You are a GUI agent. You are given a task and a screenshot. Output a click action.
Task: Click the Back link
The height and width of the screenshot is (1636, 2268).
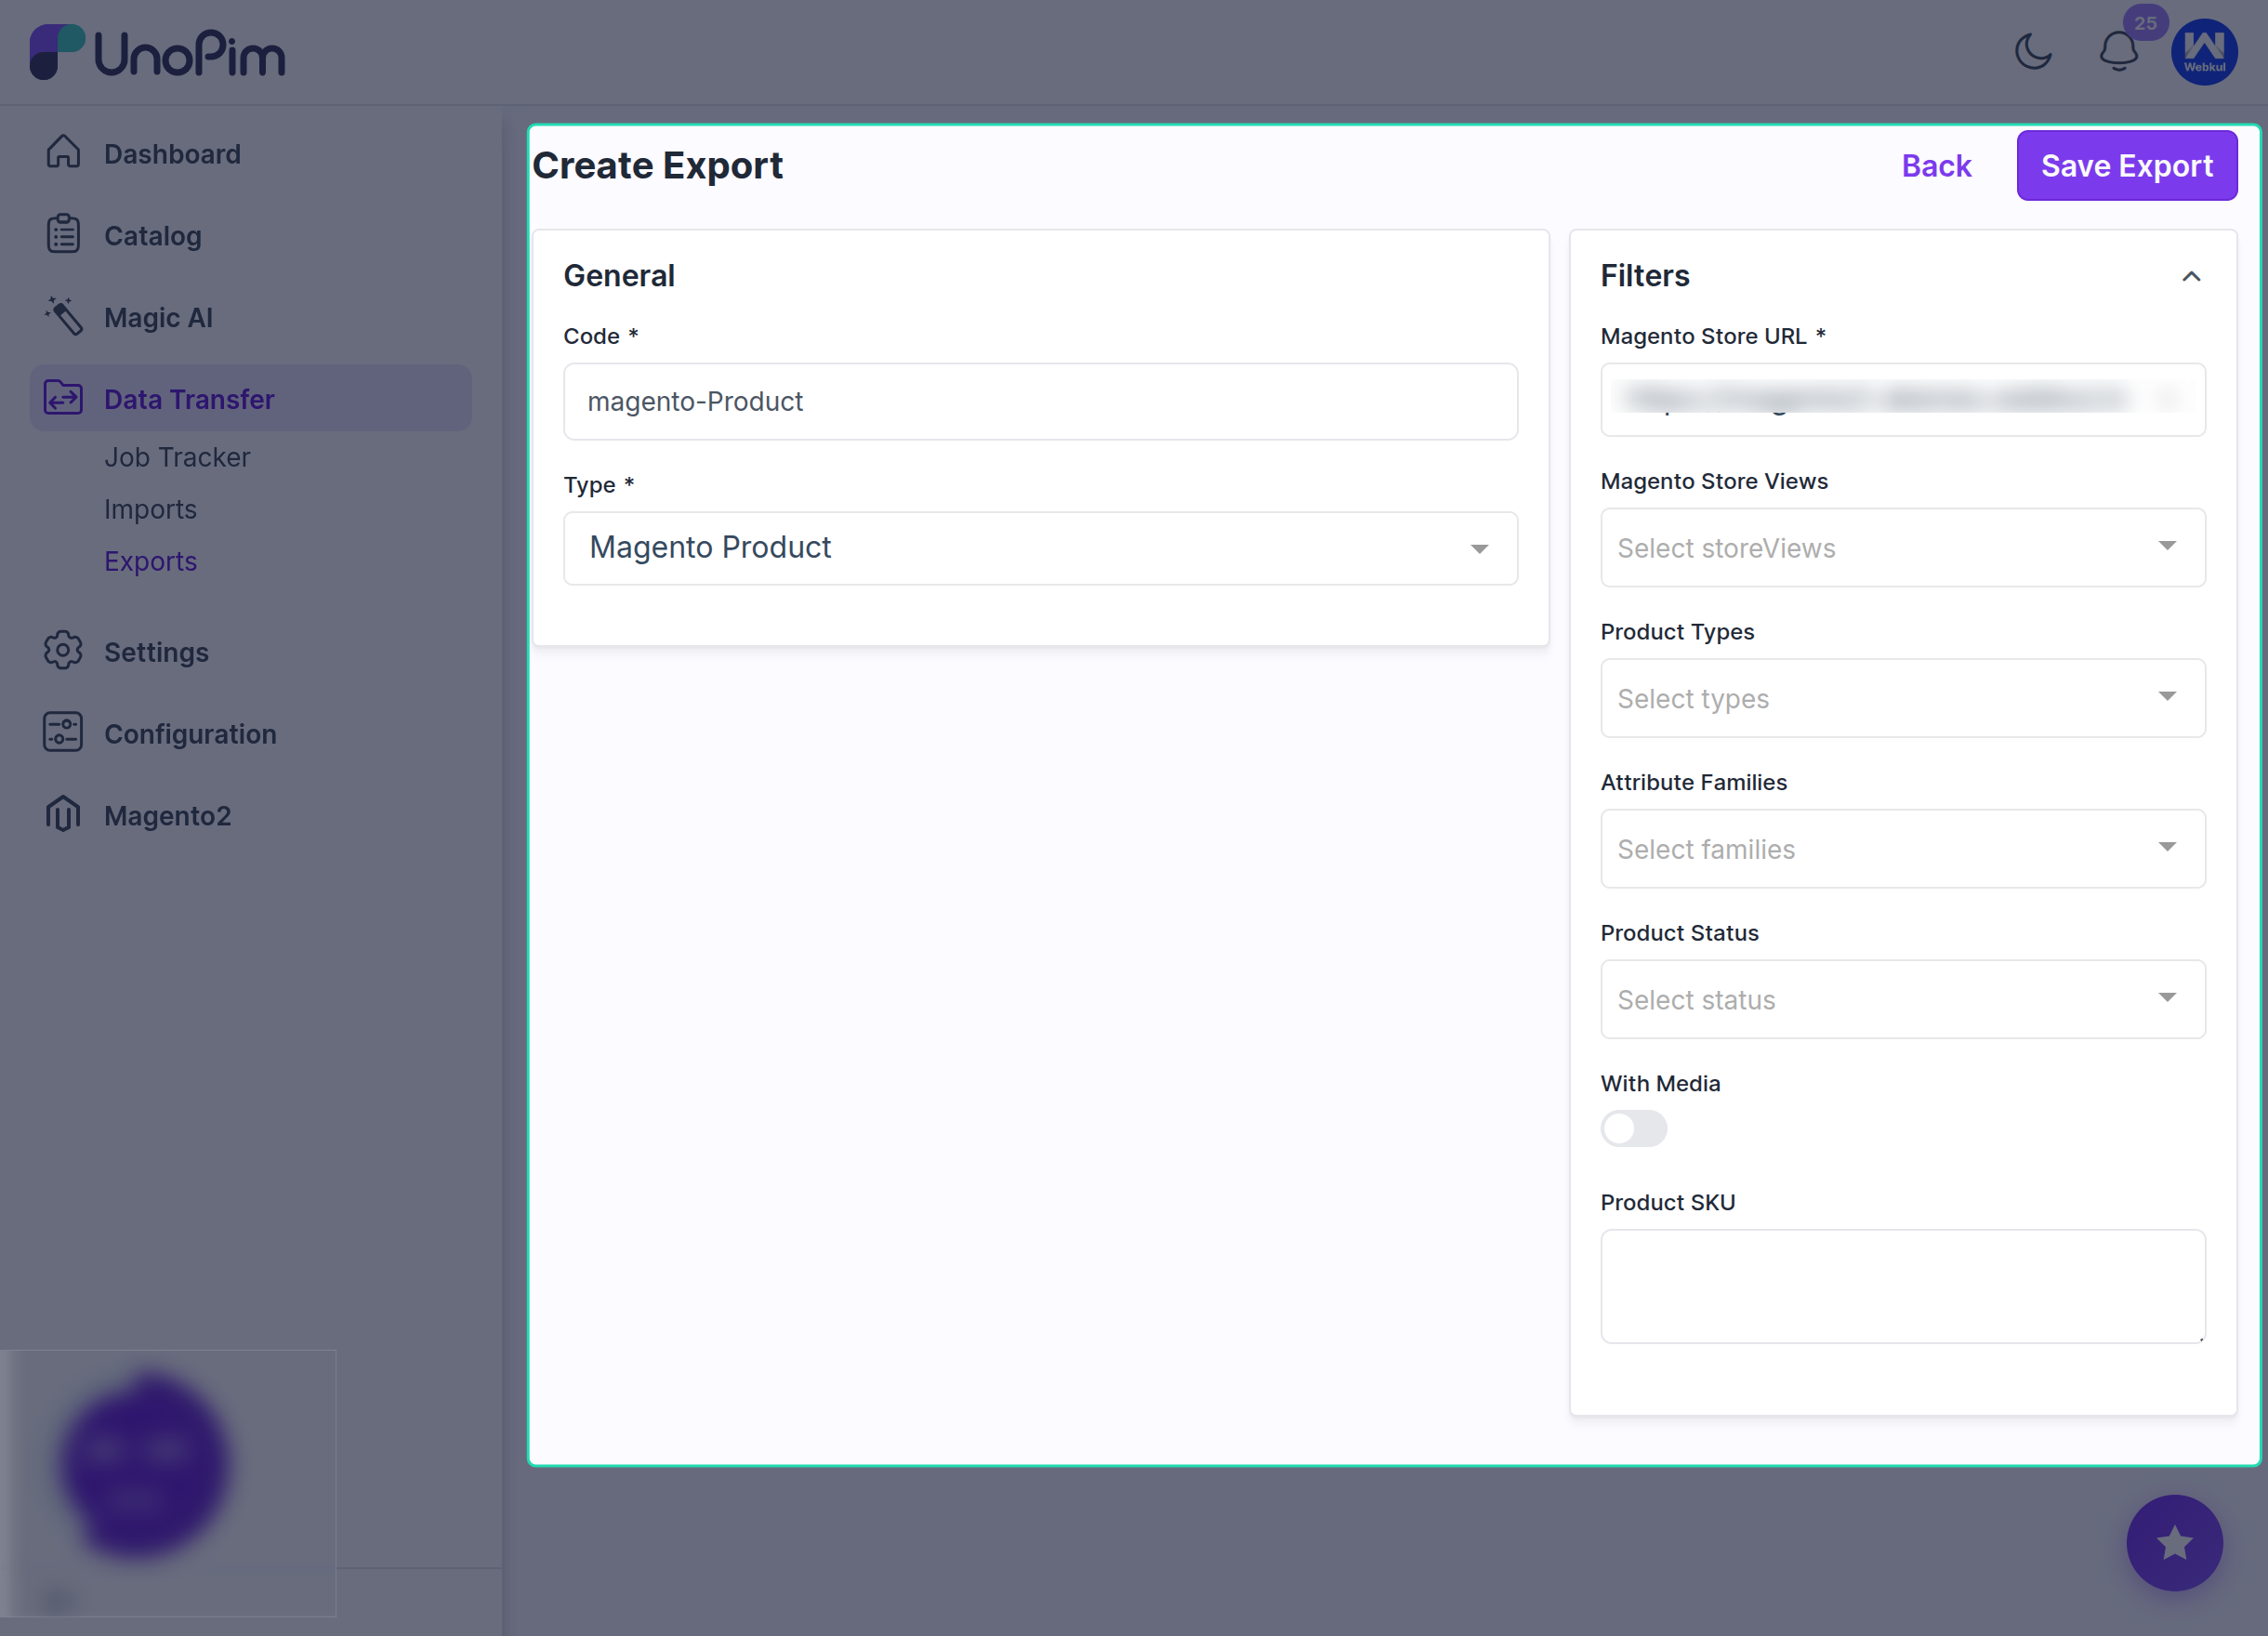pyautogui.click(x=1936, y=166)
